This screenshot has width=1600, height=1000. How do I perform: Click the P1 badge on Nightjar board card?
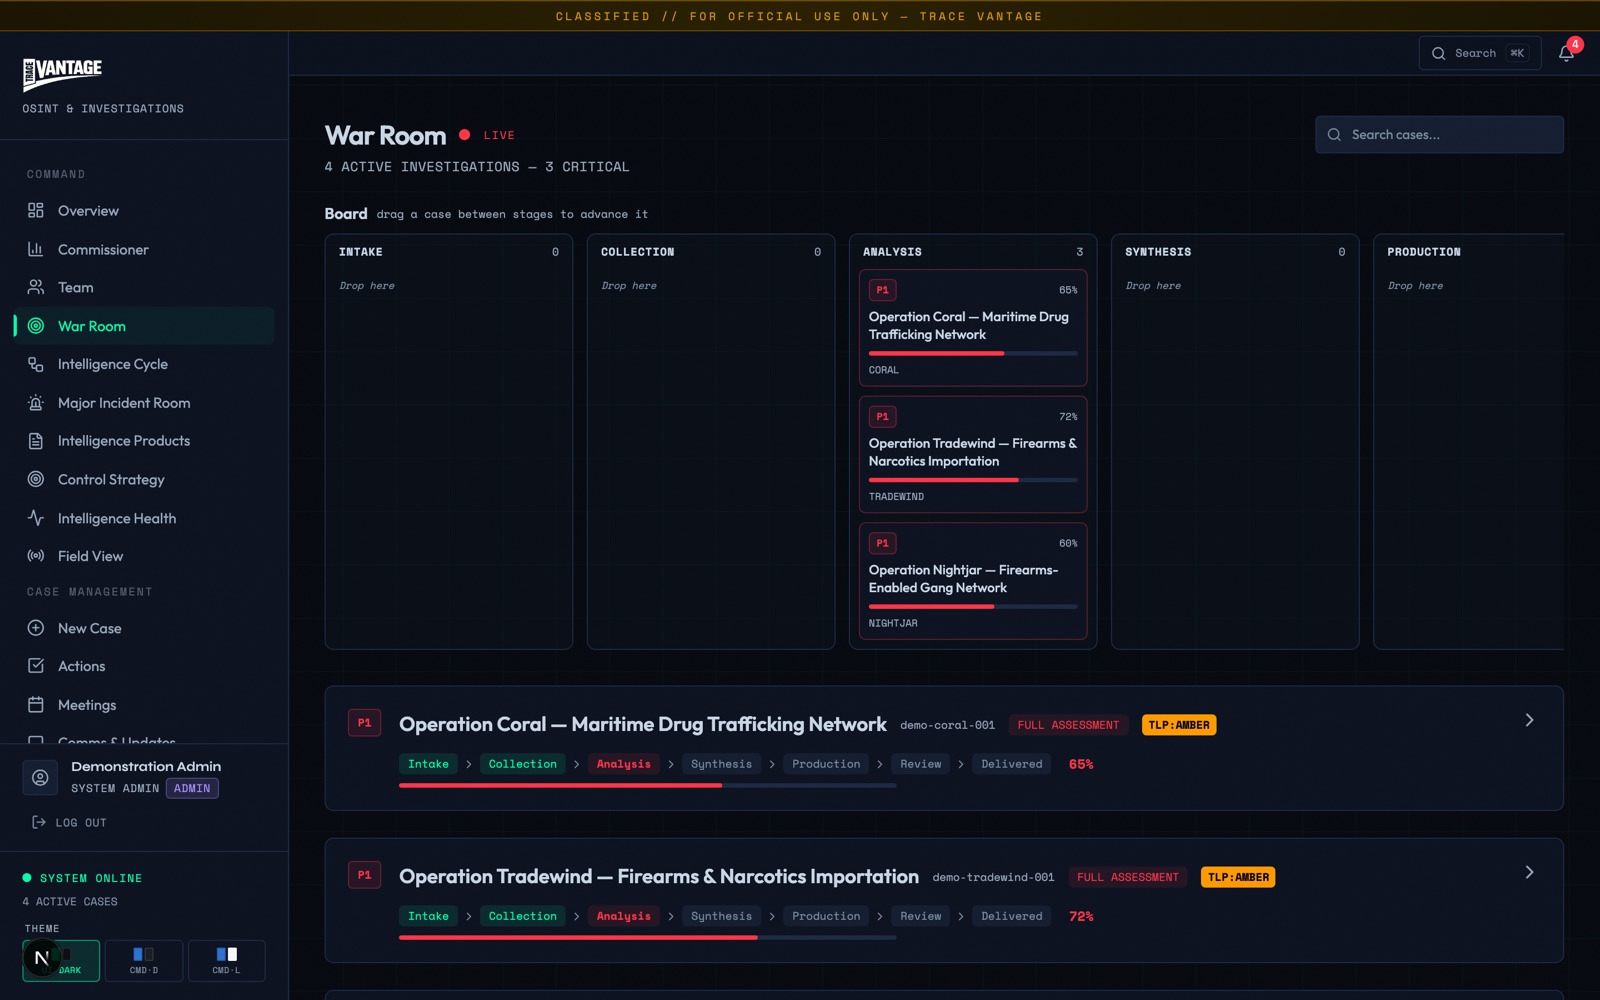click(882, 543)
